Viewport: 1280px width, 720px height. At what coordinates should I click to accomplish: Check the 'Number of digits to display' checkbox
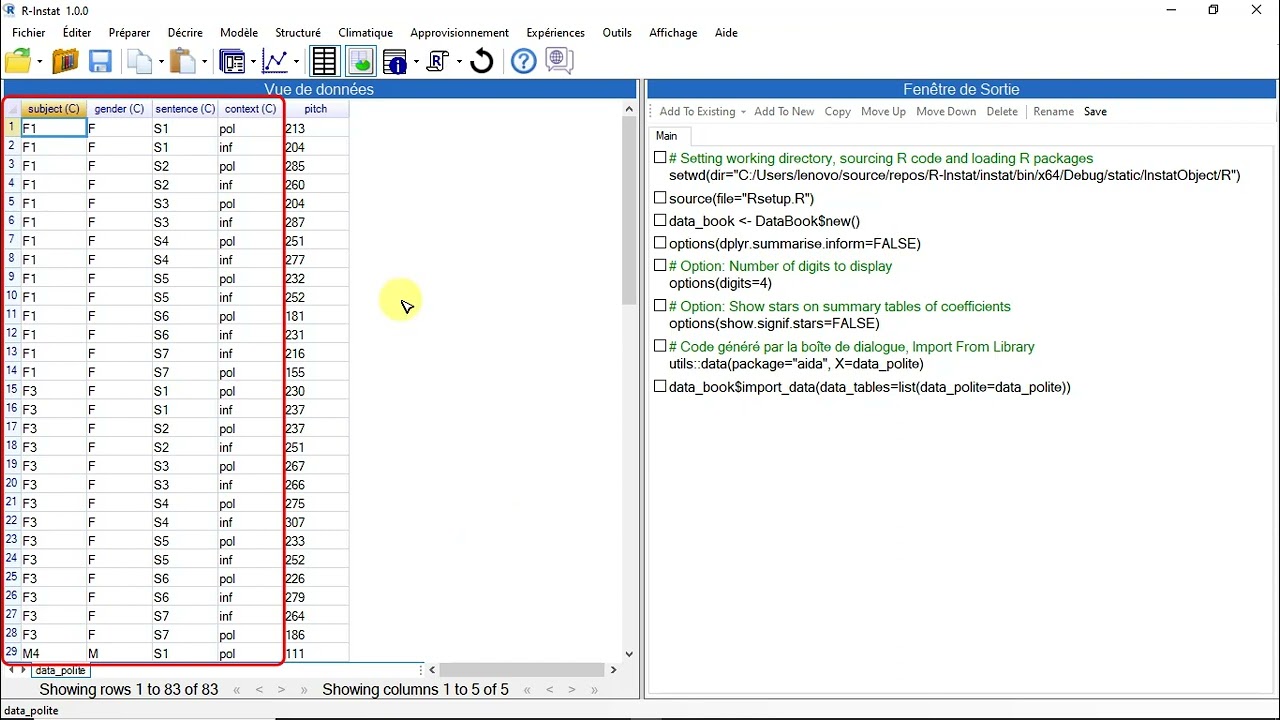[x=660, y=266]
